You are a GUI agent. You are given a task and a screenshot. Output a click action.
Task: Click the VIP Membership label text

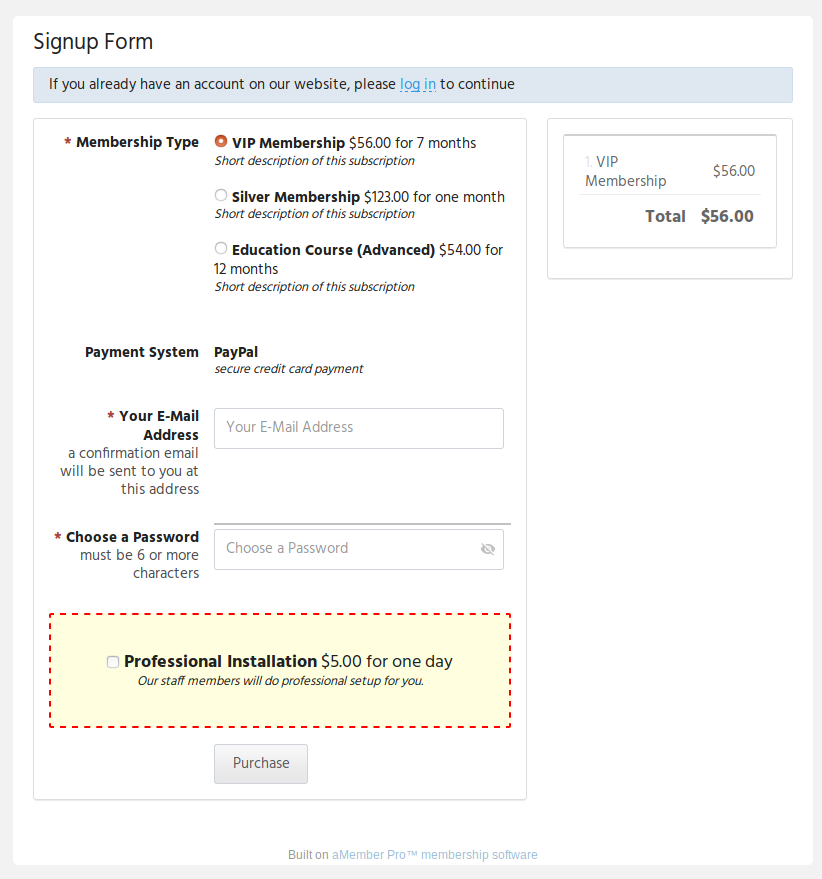click(x=288, y=143)
